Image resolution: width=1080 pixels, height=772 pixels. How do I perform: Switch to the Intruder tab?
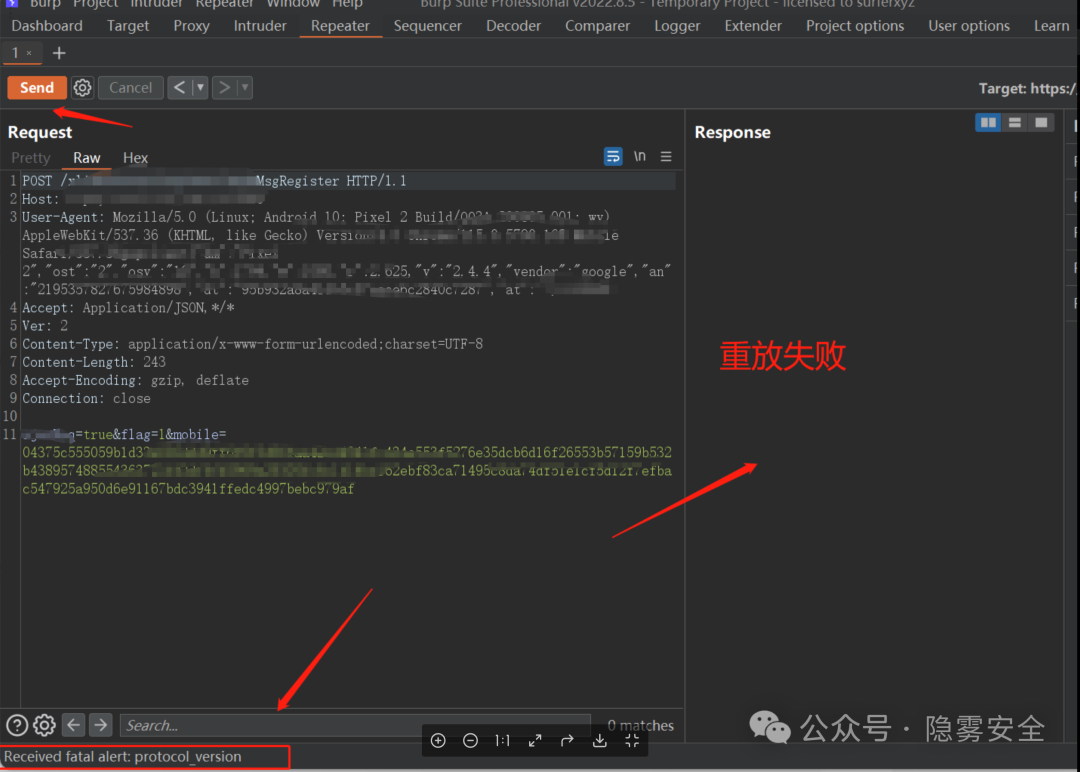260,25
